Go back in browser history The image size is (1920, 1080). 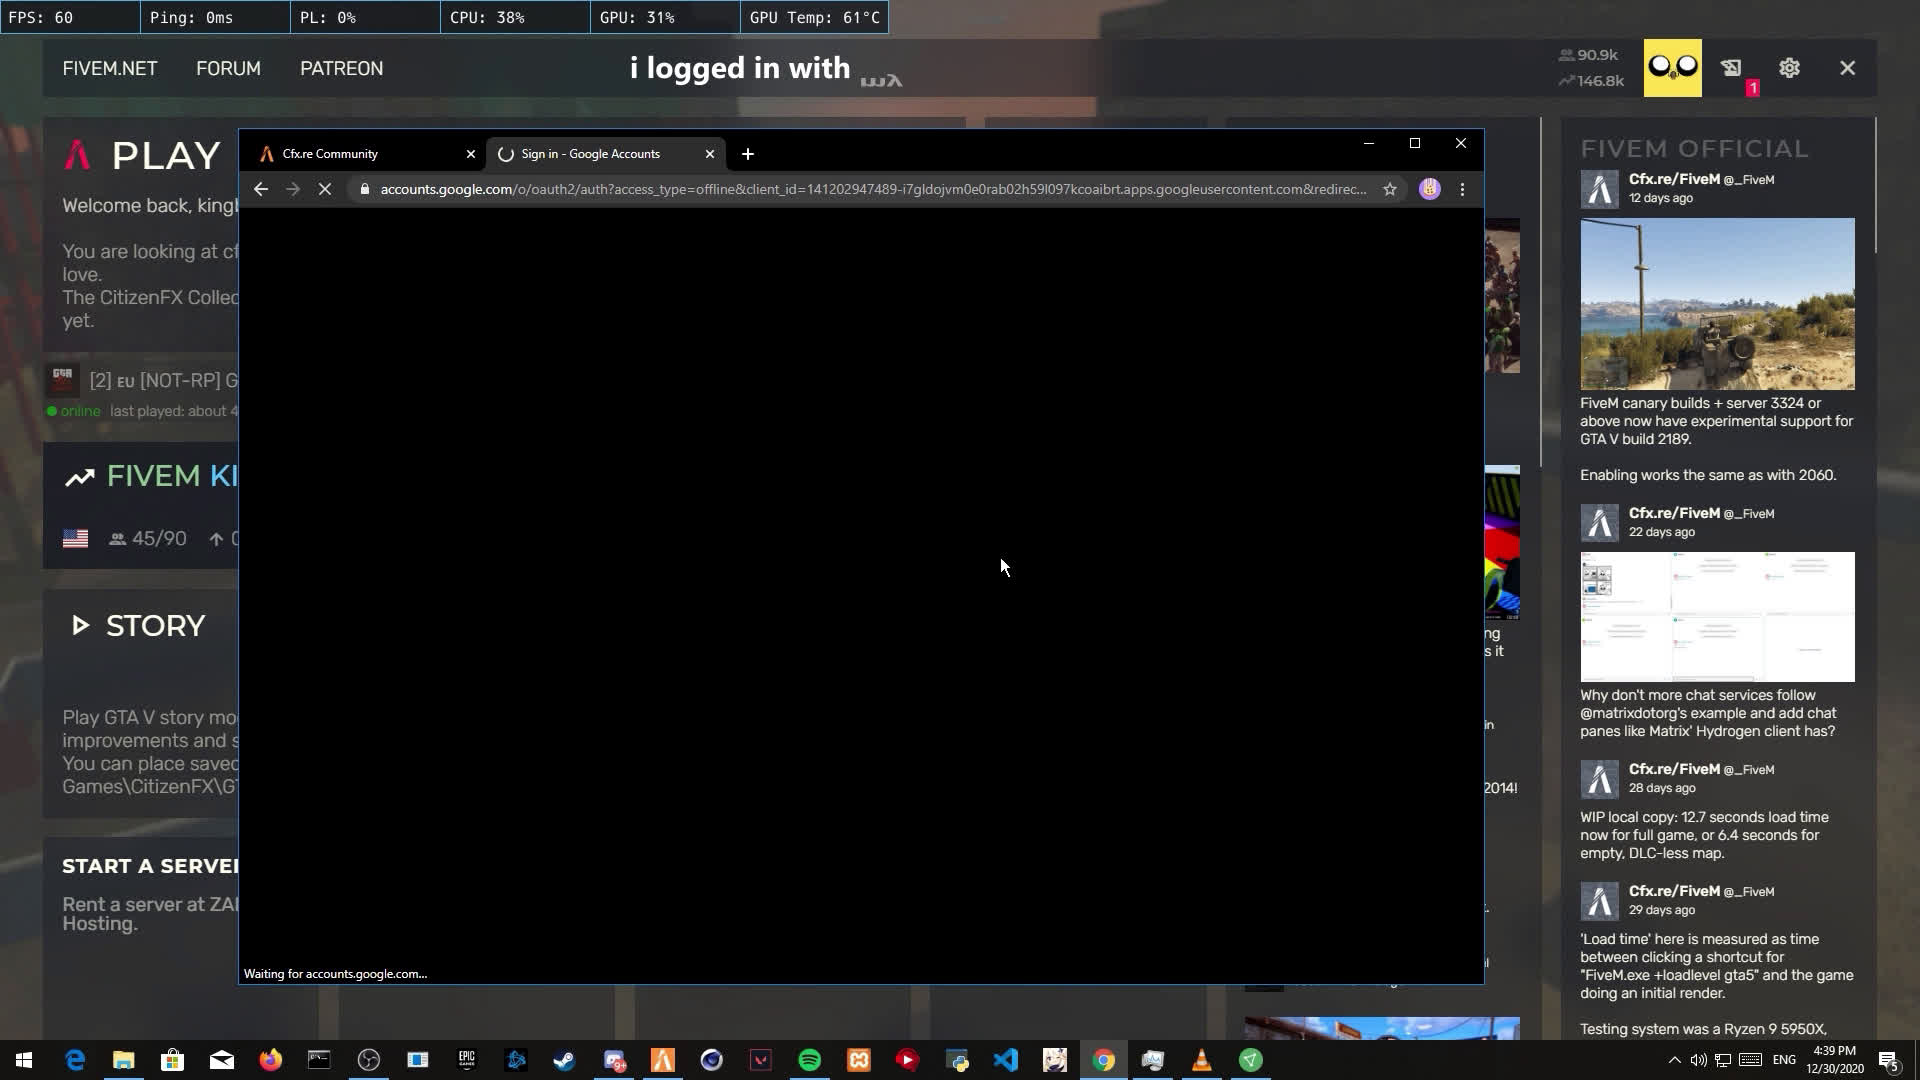pos(261,189)
